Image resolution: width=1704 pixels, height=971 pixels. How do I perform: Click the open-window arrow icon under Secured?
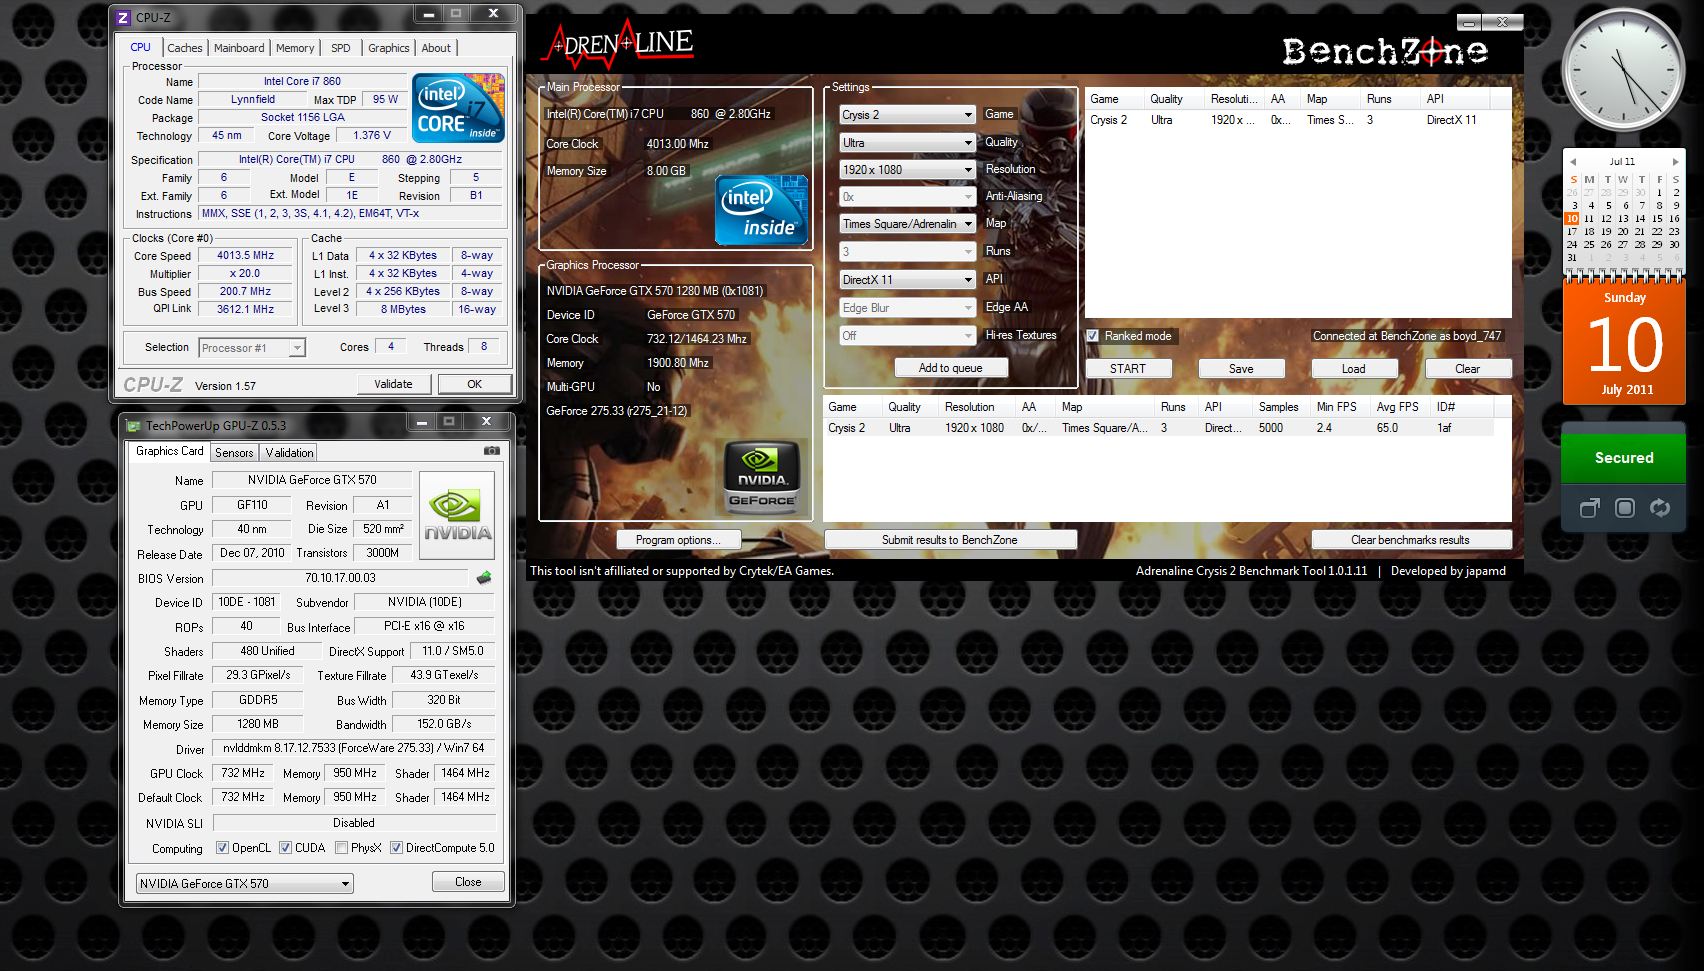pos(1589,508)
